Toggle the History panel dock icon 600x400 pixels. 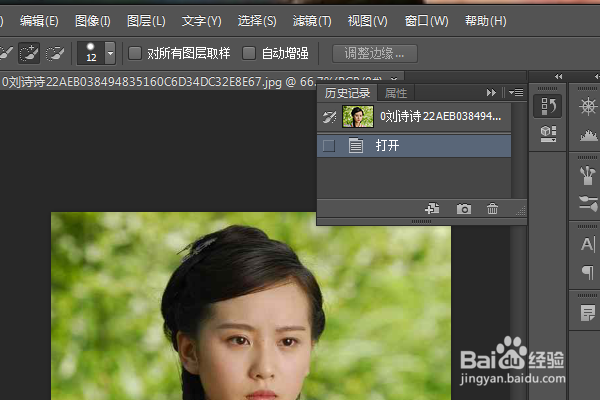point(548,106)
